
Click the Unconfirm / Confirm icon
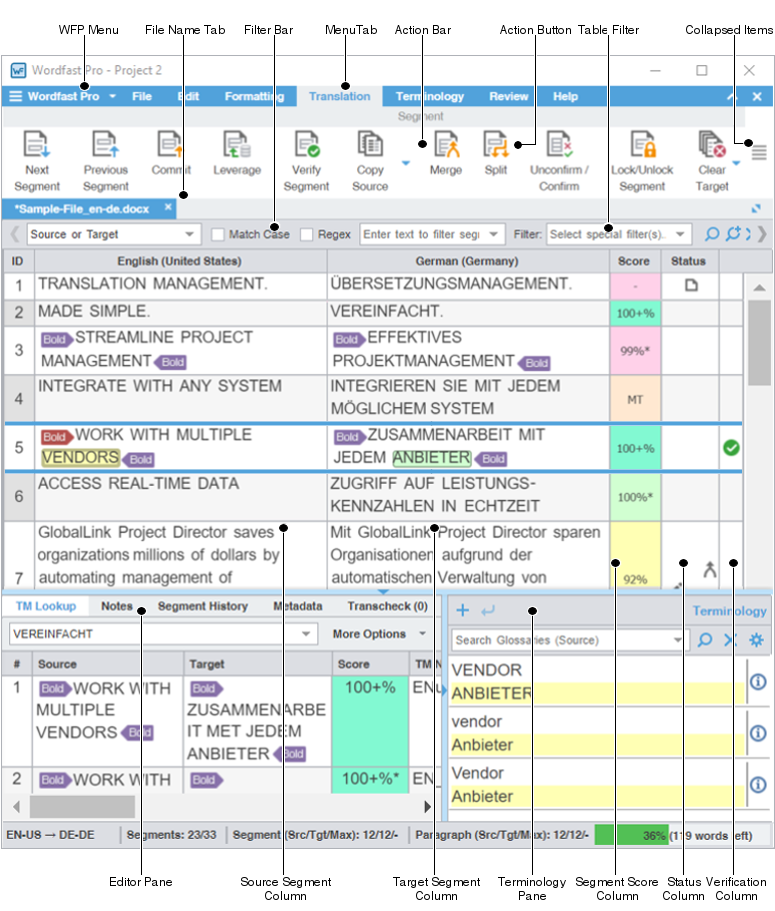coord(559,144)
